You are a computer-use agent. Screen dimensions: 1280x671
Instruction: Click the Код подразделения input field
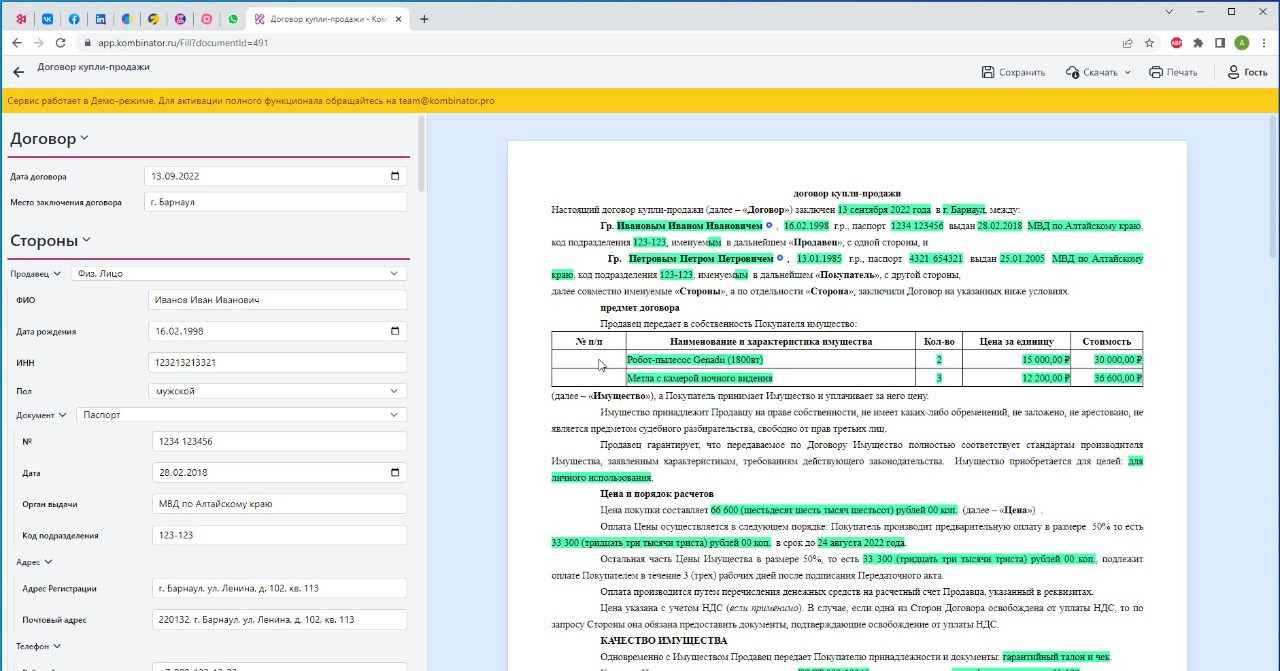tap(280, 535)
